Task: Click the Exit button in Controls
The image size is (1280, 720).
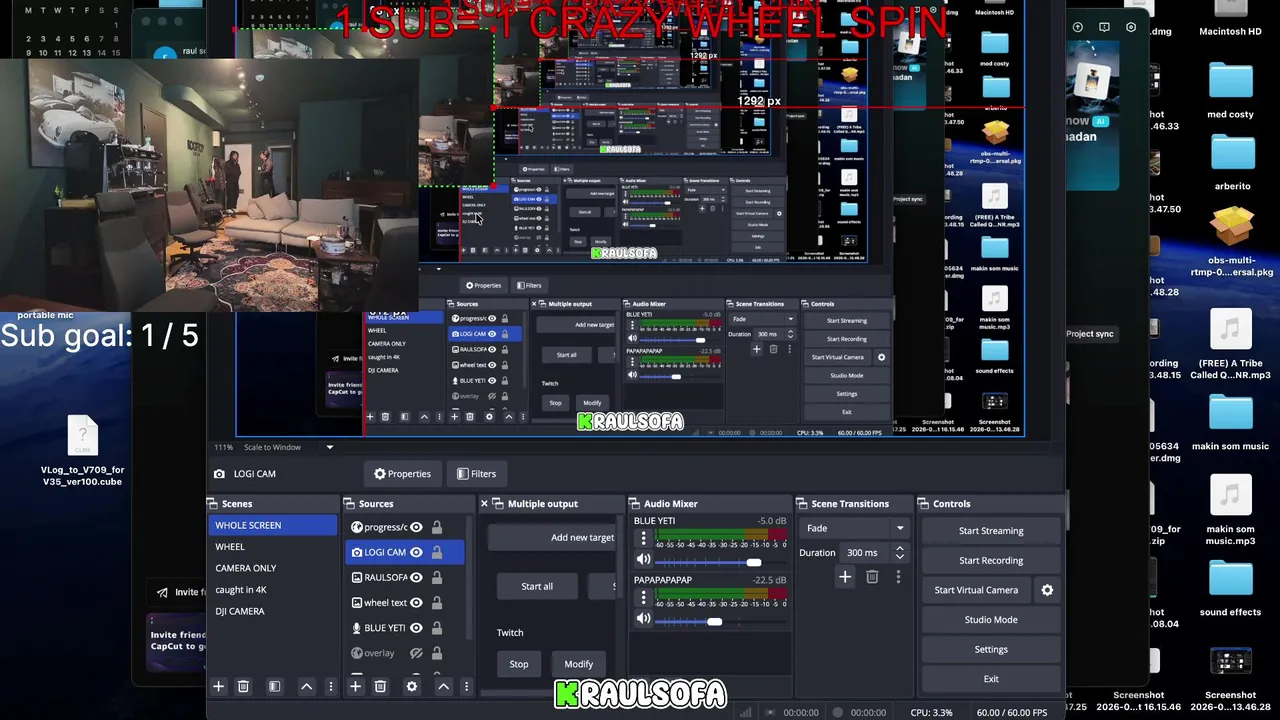Action: pyautogui.click(x=991, y=679)
